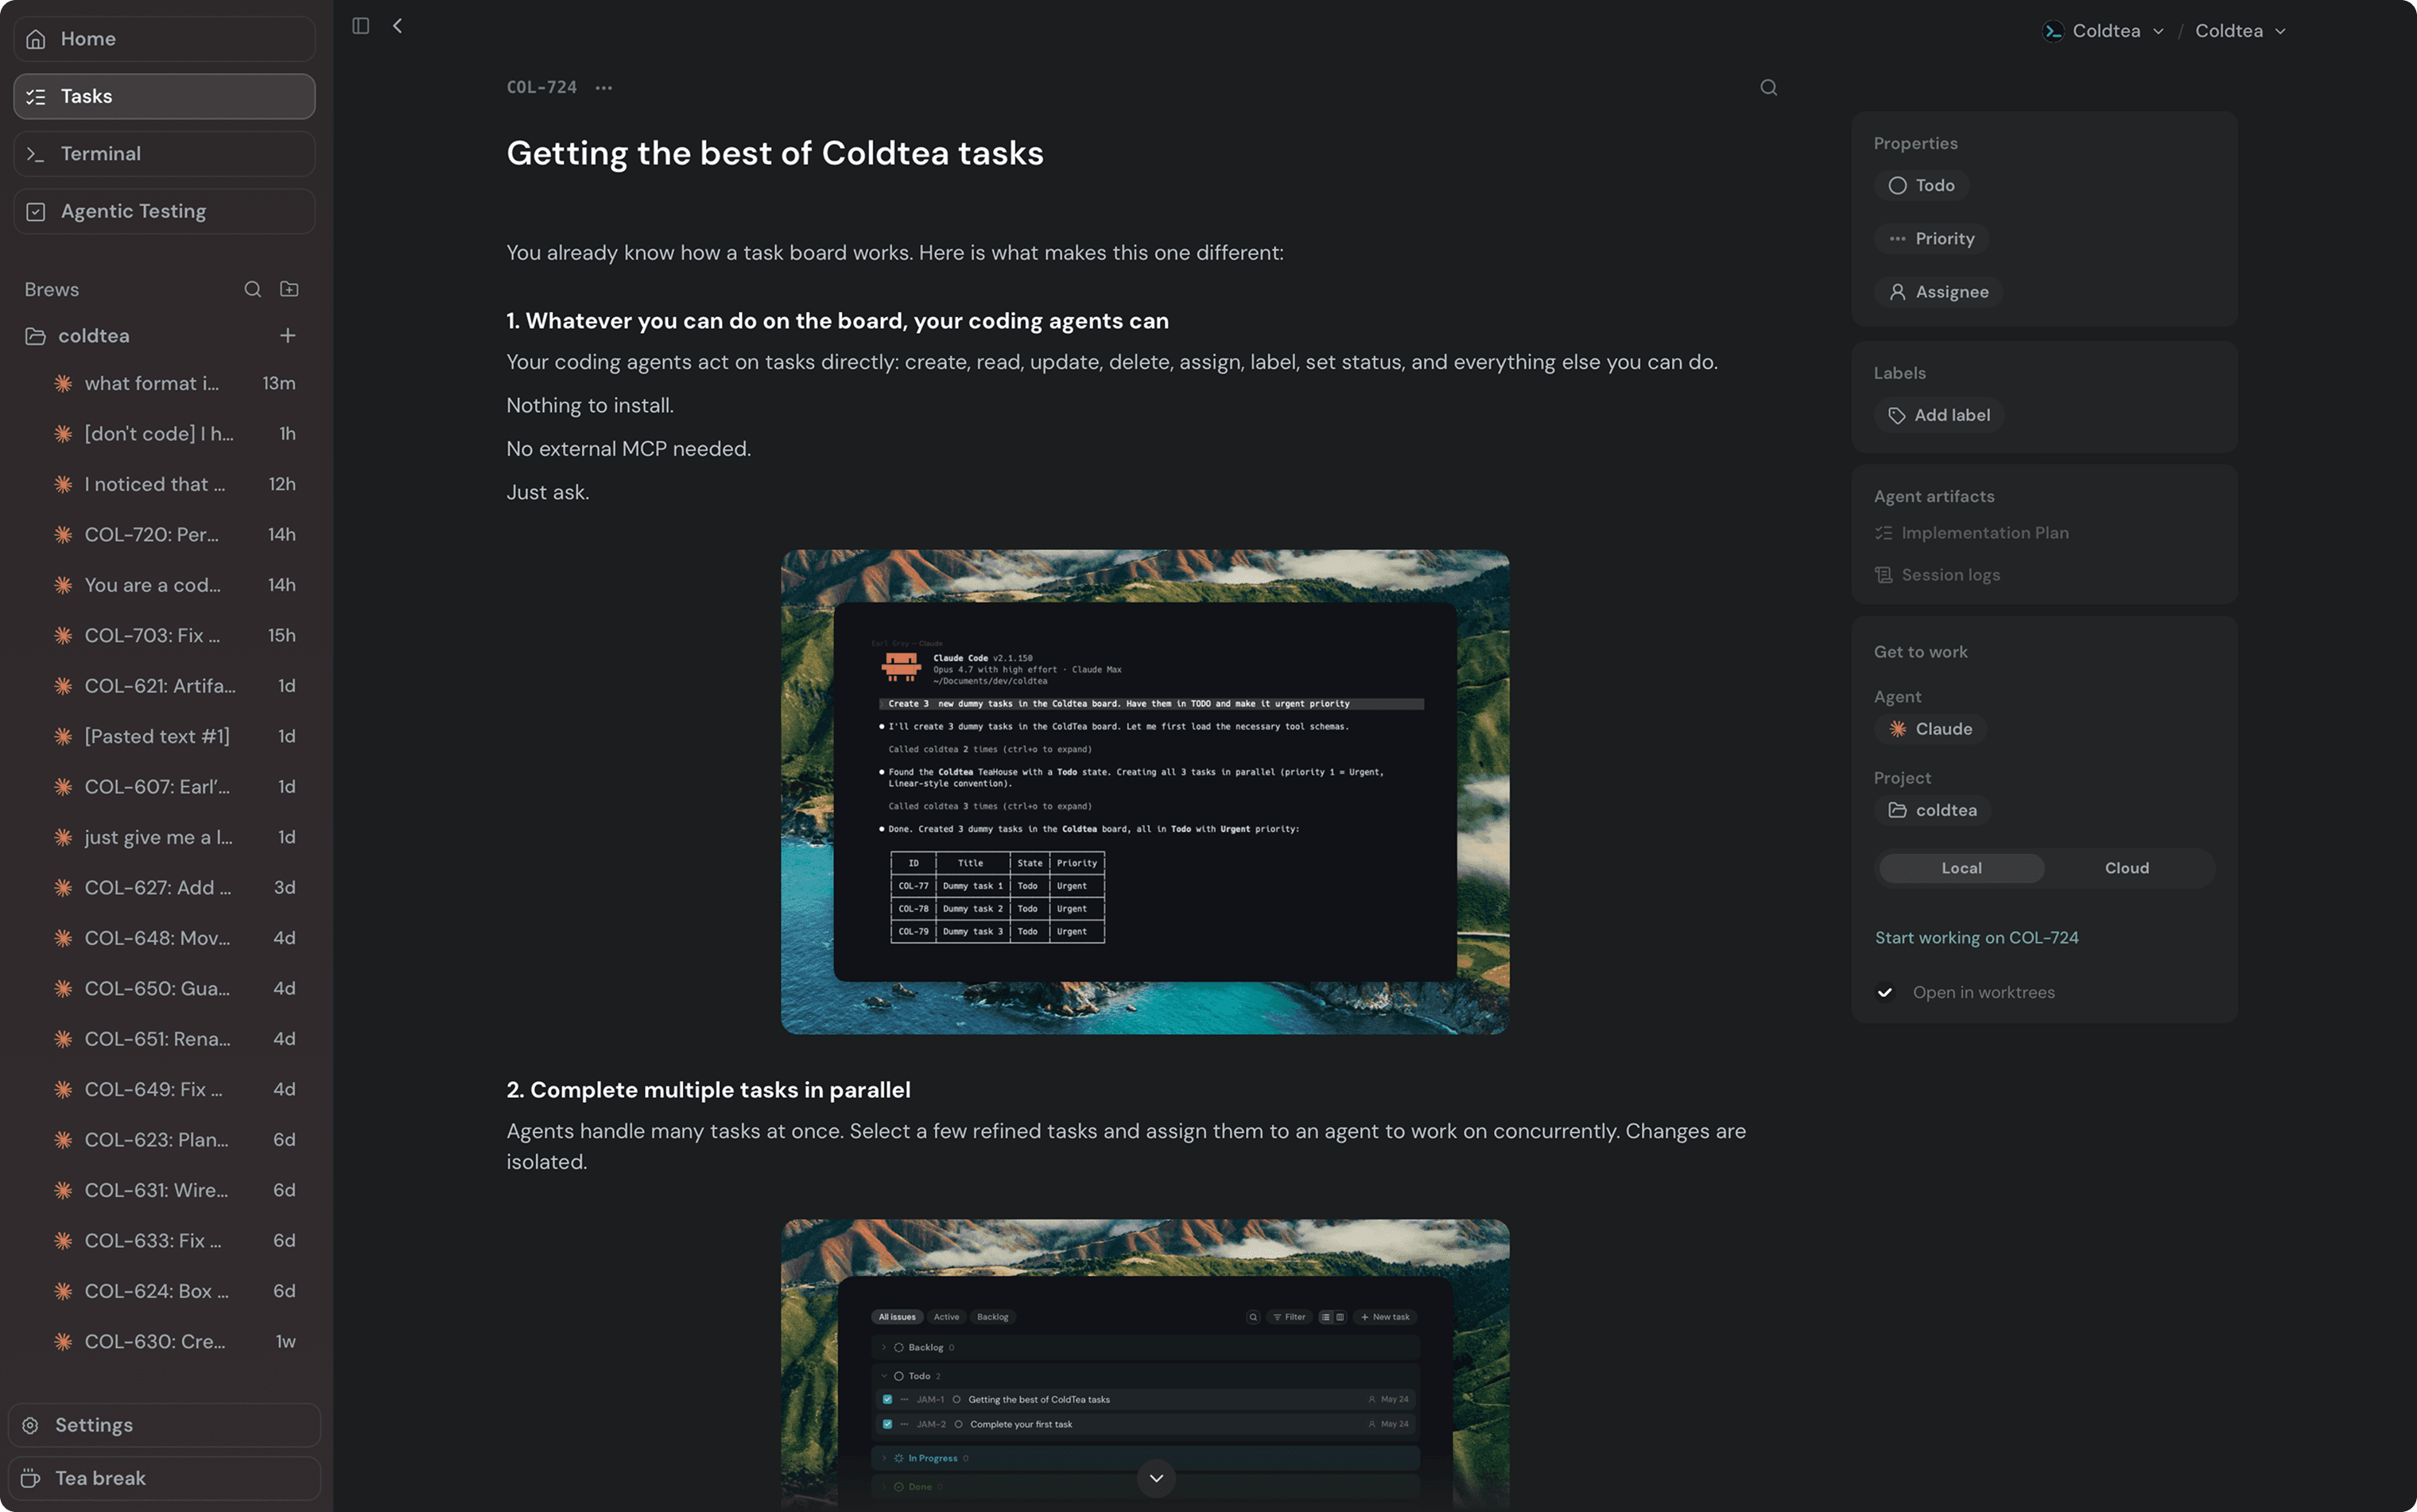
Task: Open the Home page
Action: [x=164, y=39]
